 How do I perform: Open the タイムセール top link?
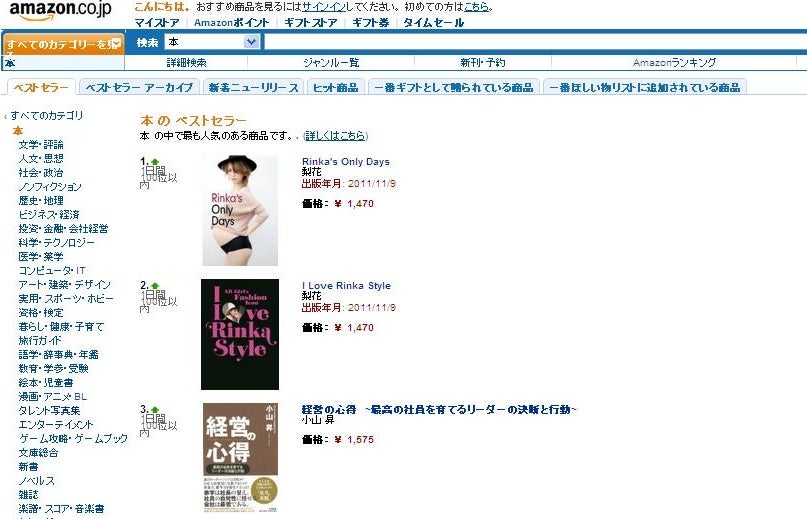[x=433, y=23]
